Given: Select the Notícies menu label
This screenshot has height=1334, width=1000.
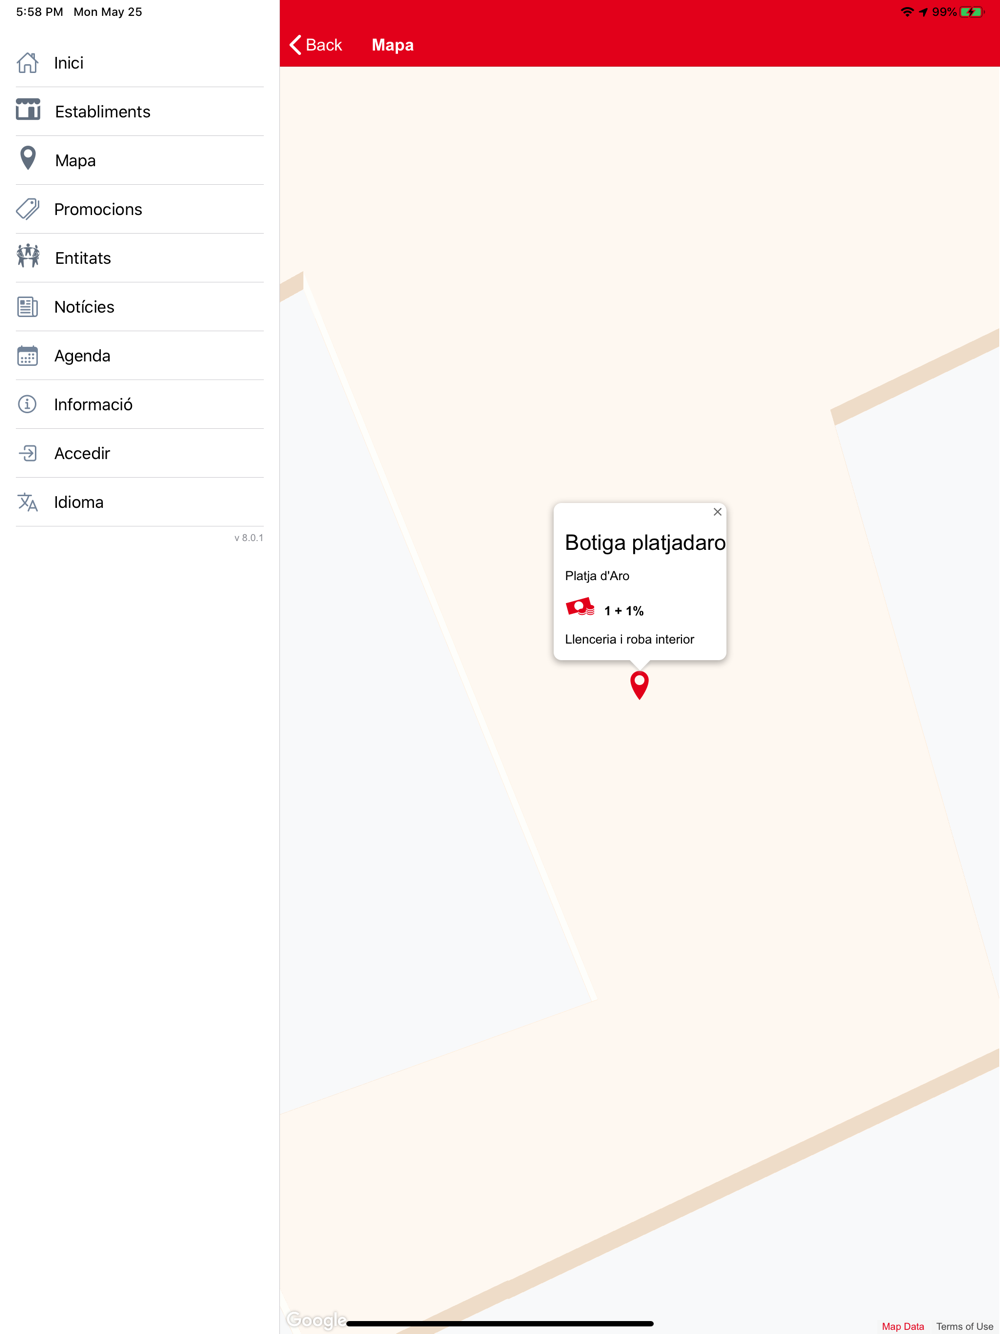Looking at the screenshot, I should [x=84, y=307].
